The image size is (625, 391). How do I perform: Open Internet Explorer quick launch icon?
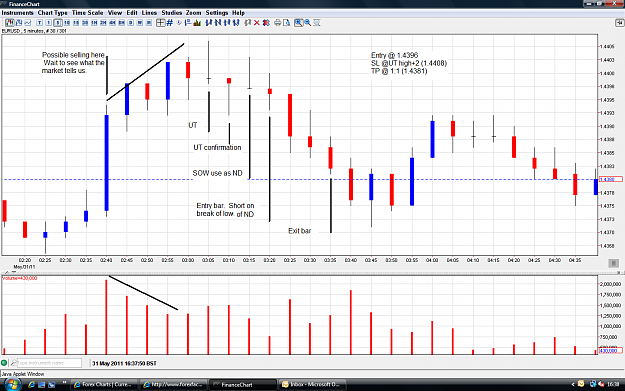(31, 385)
